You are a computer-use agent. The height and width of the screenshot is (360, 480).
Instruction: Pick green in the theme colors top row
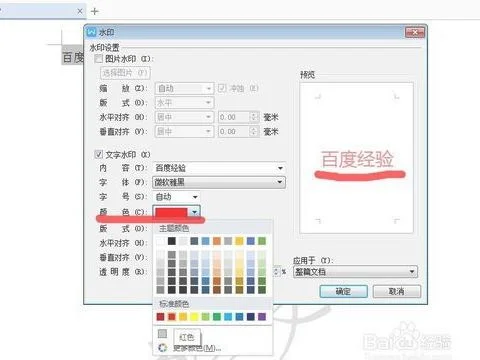(262, 241)
